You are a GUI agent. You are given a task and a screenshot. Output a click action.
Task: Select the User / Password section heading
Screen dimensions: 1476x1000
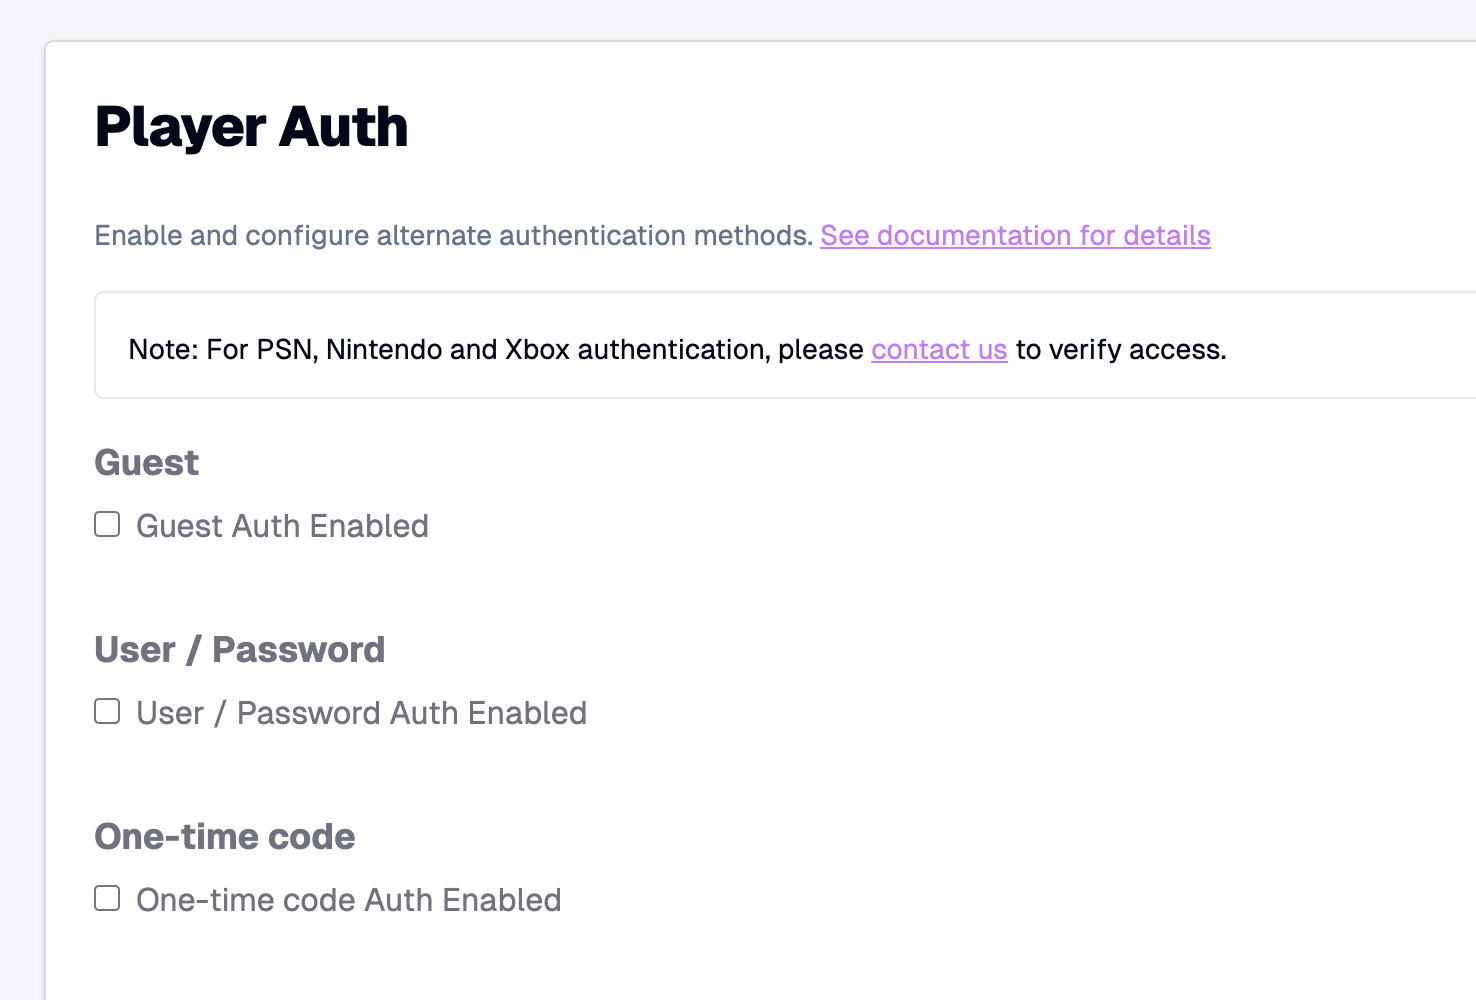click(239, 650)
